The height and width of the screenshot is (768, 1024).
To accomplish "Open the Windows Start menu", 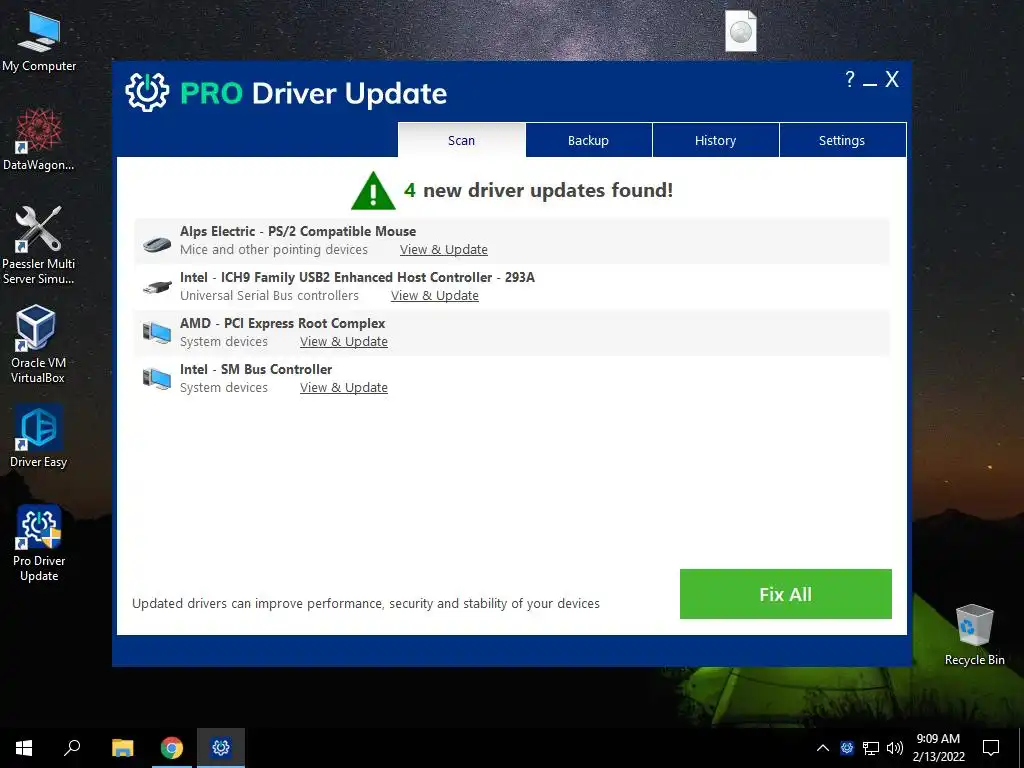I will tap(24, 748).
